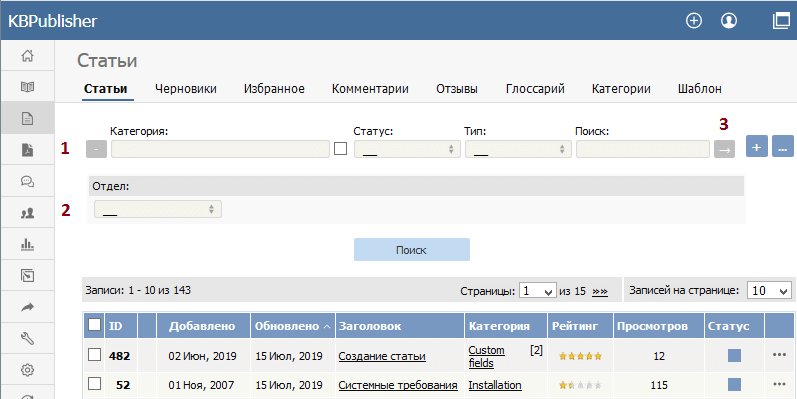This screenshot has height=399, width=797.
Task: Open the PDF files icon in sidebar
Action: point(27,150)
